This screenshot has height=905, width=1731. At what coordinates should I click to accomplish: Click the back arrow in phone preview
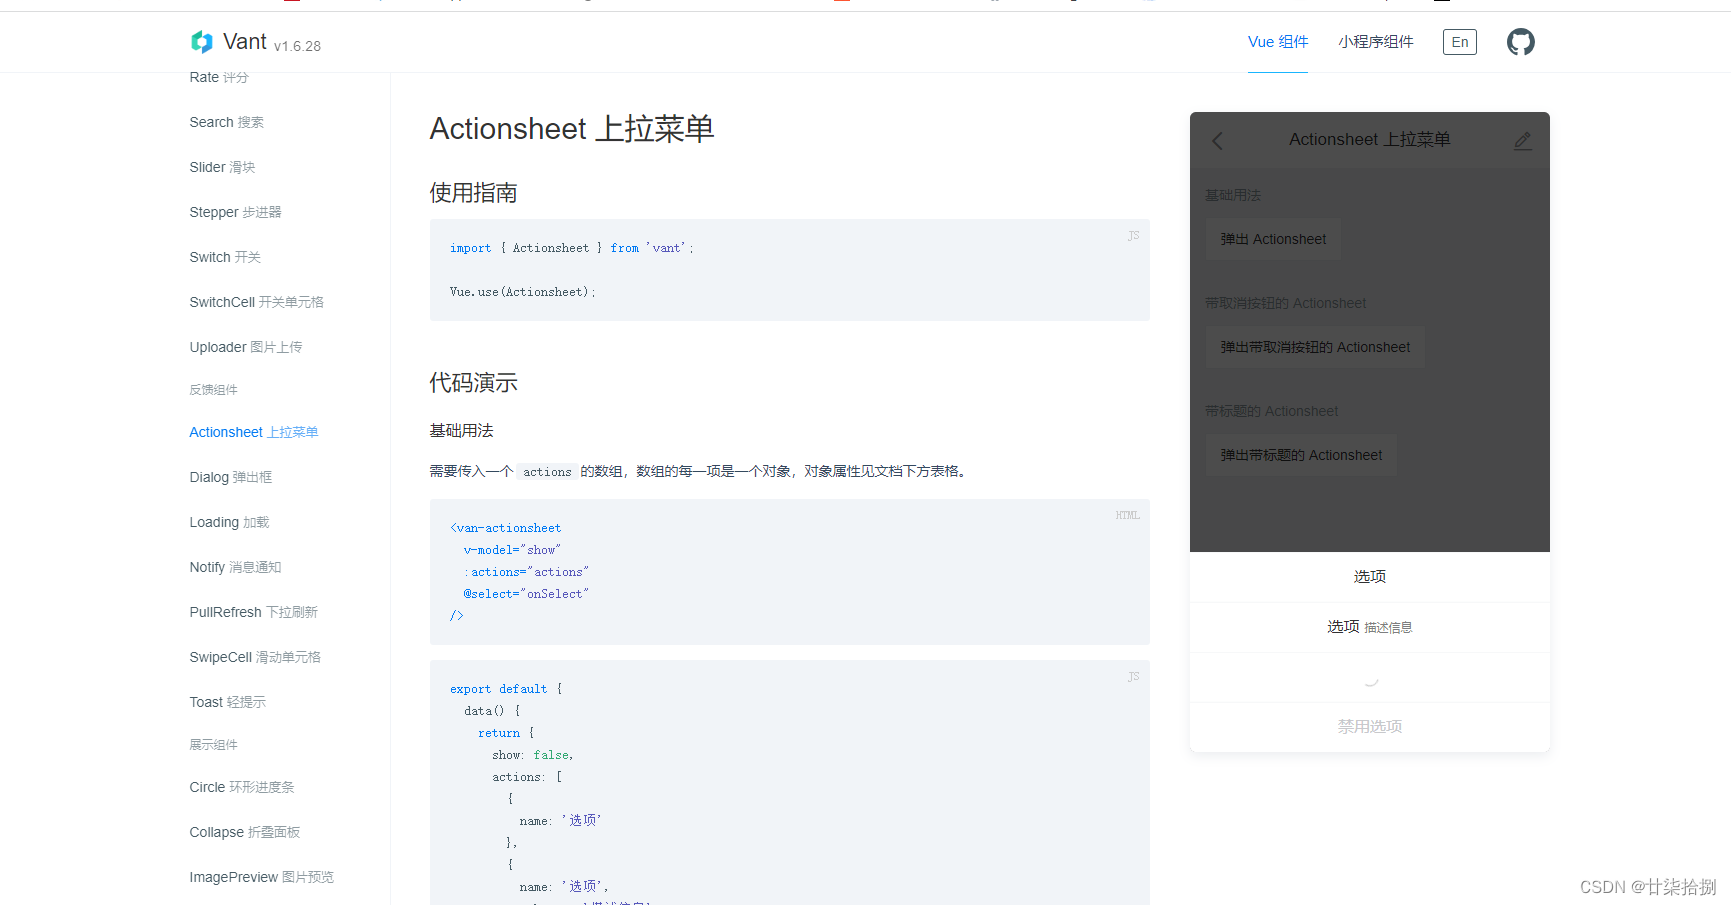pos(1217,141)
